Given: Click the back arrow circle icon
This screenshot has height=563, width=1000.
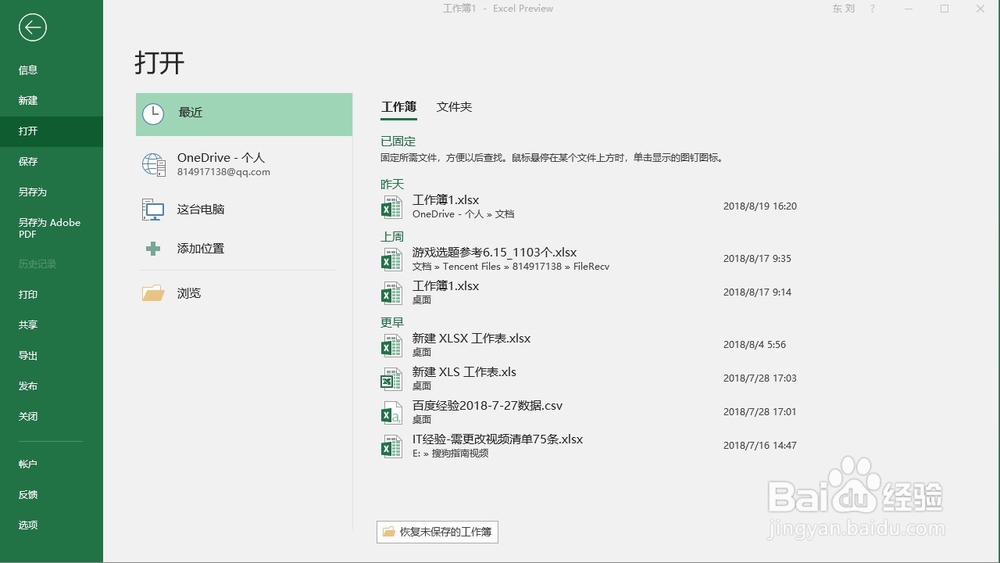Looking at the screenshot, I should coord(33,27).
